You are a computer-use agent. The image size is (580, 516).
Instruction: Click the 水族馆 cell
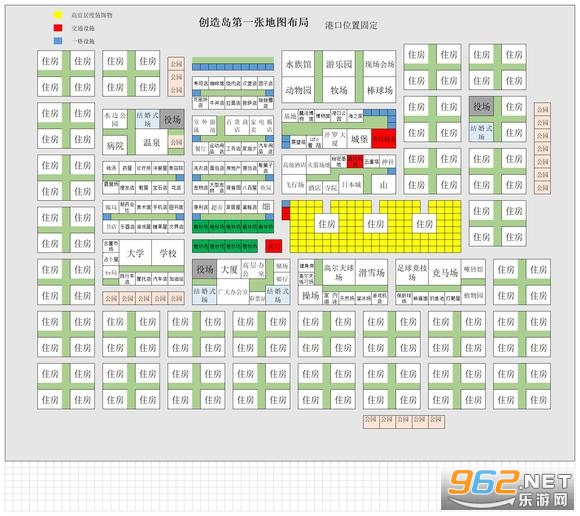coord(298,64)
